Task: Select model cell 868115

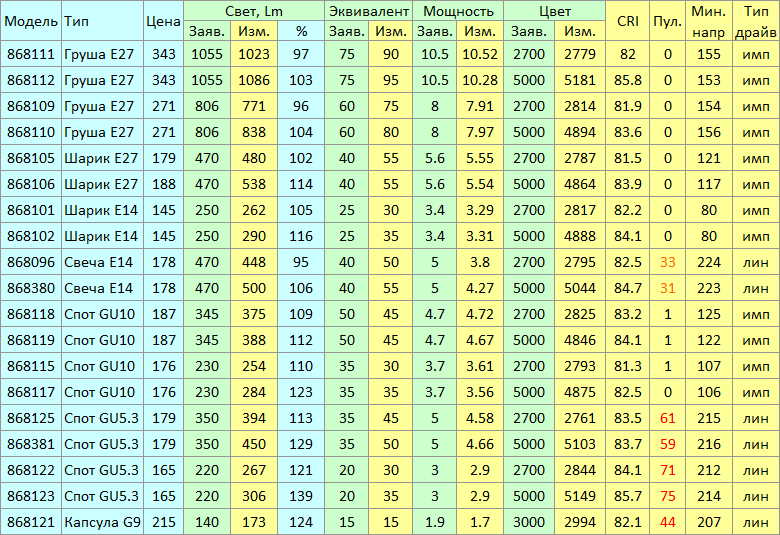Action: [x=31, y=366]
